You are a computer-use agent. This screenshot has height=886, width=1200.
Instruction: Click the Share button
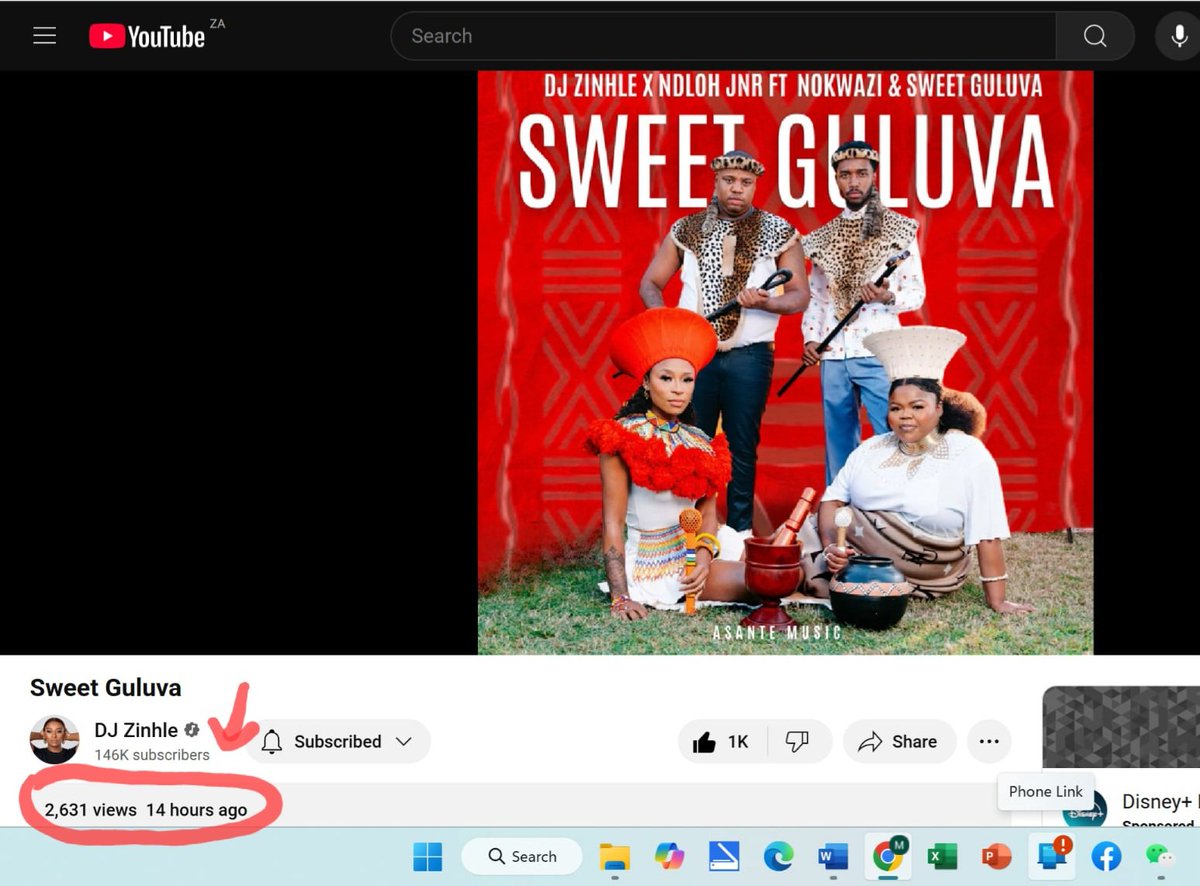pos(899,741)
